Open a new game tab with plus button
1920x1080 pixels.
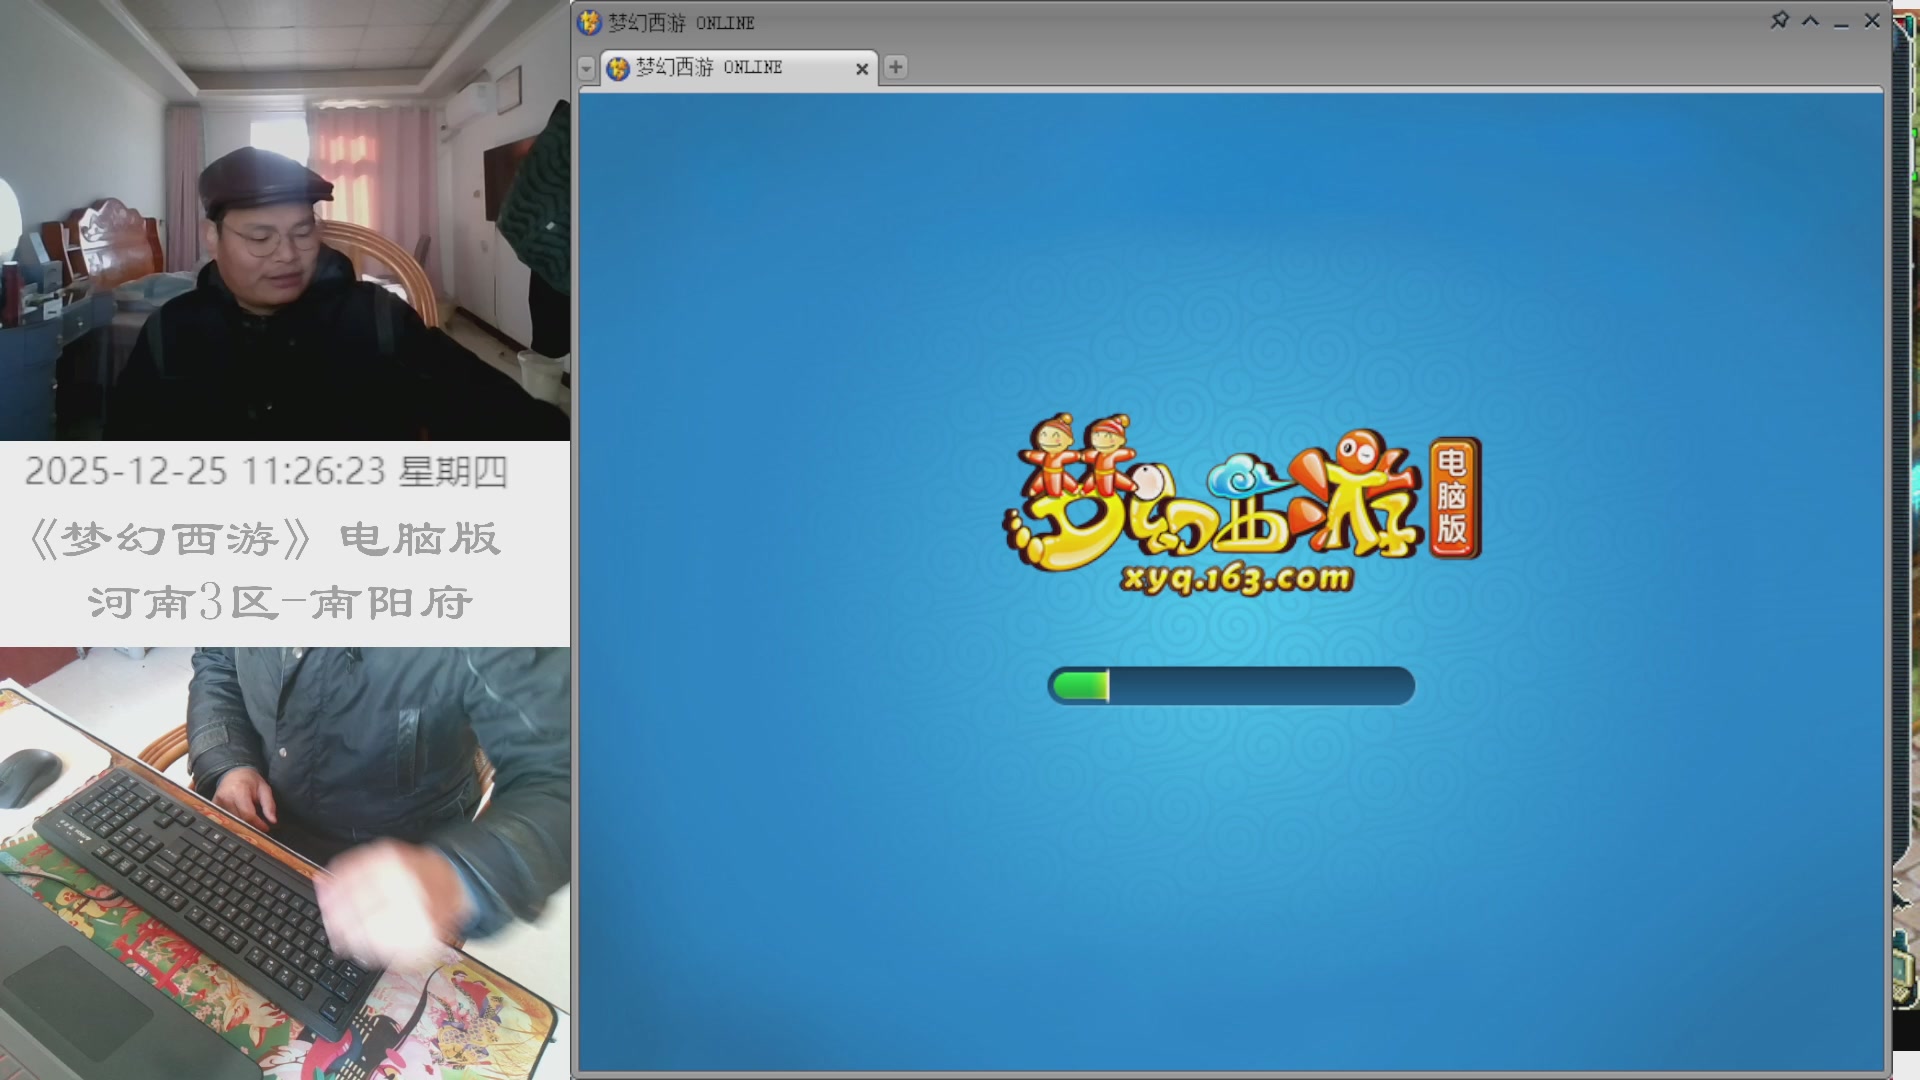tap(895, 67)
